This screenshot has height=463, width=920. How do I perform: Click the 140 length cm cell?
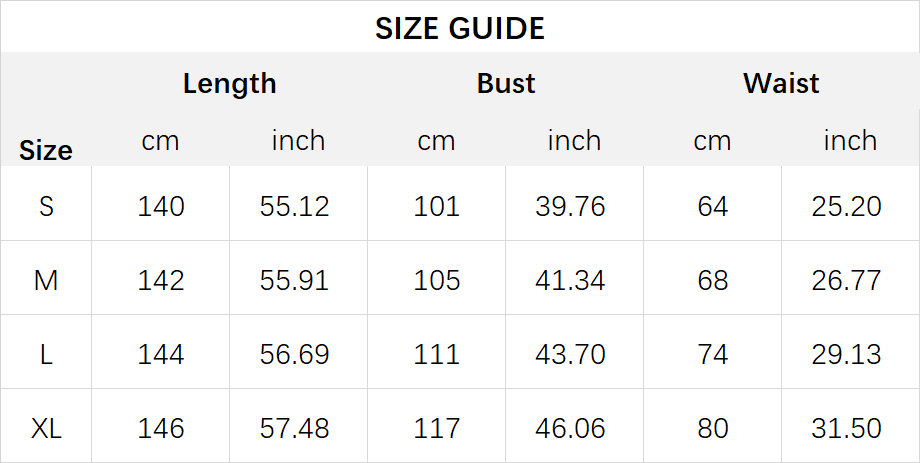pos(161,206)
